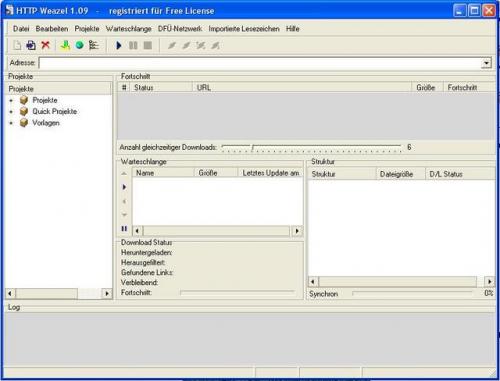This screenshot has width=500, height=381.
Task: Minimize the HTTP Weazel window
Action: coord(459,11)
